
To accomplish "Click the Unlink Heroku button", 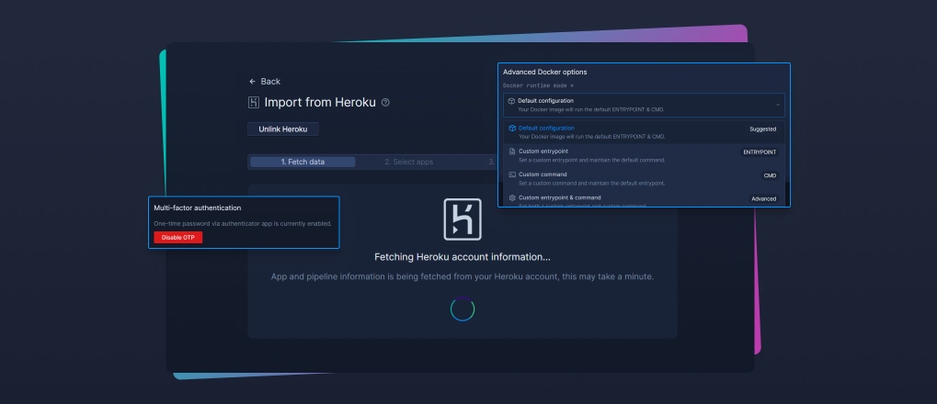I will coord(283,129).
